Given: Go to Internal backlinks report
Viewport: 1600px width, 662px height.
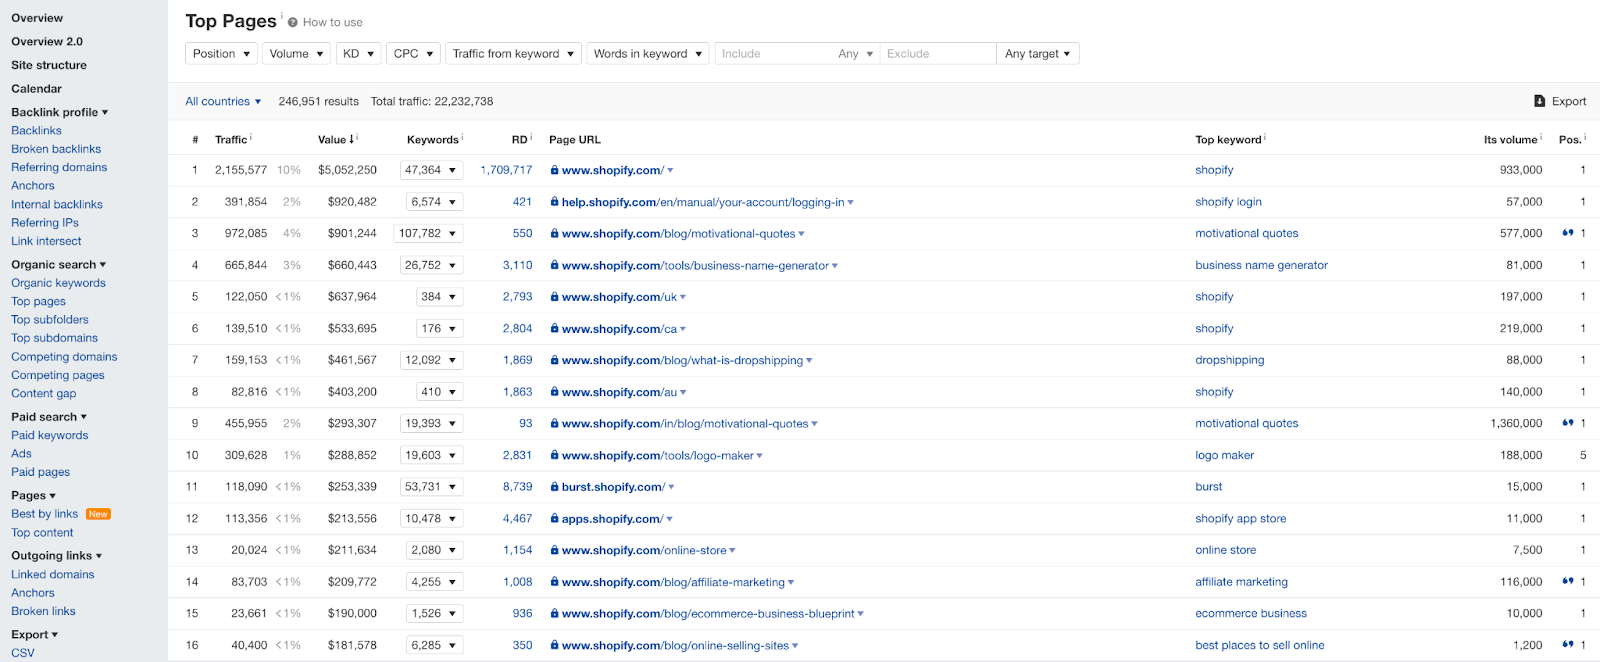Looking at the screenshot, I should pos(57,204).
